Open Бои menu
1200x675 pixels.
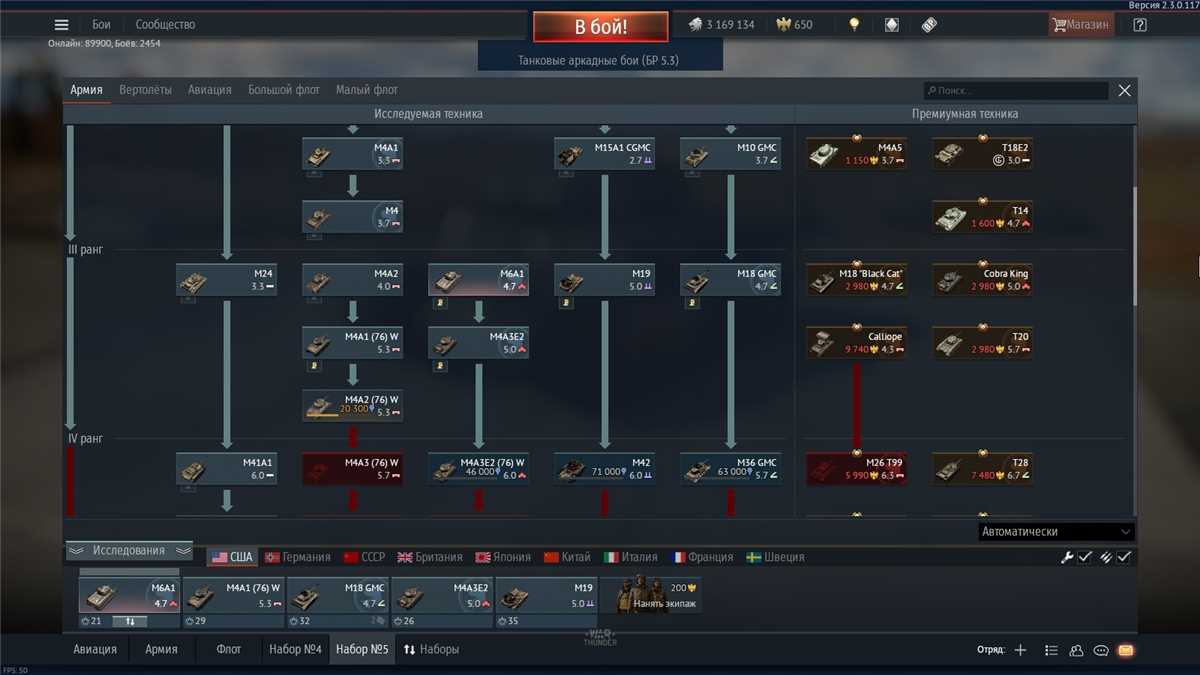click(101, 25)
